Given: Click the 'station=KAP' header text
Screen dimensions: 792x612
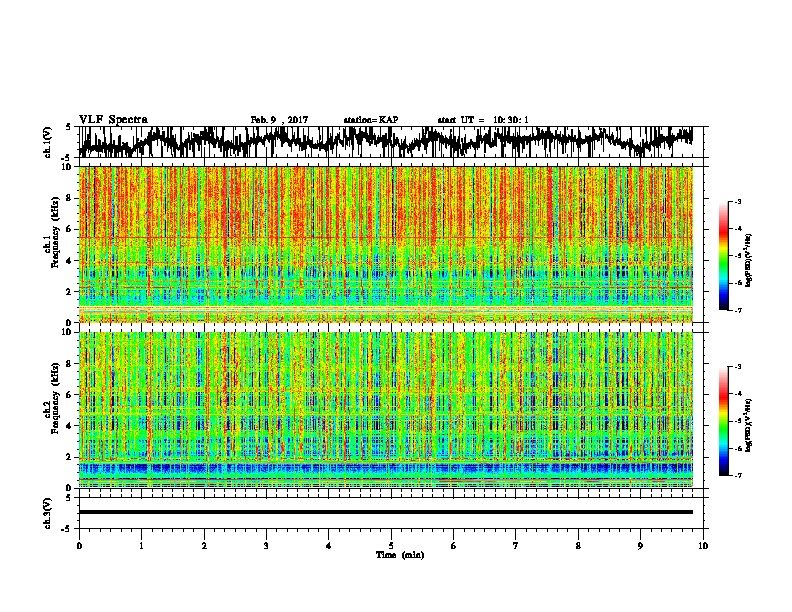Looking at the screenshot, I should pyautogui.click(x=371, y=120).
